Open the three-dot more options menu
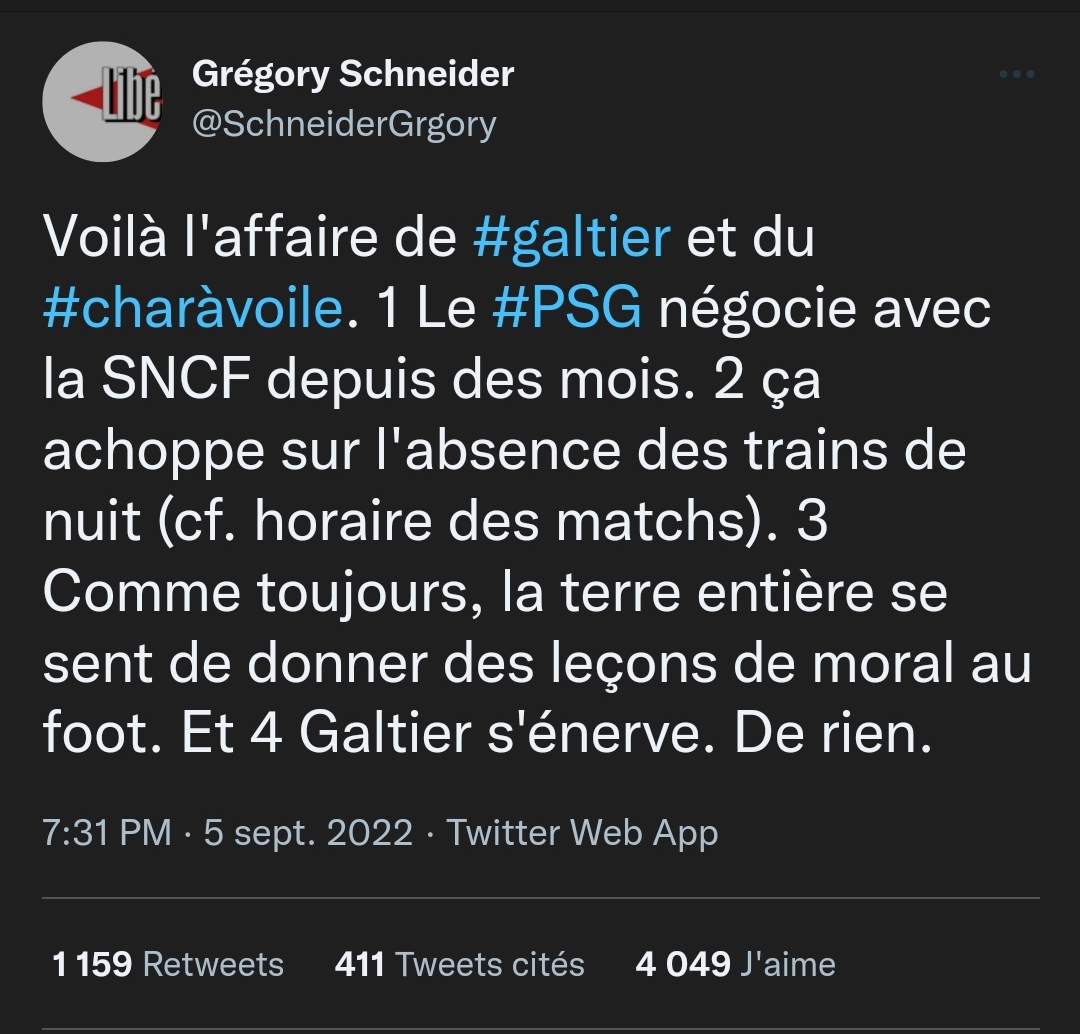The height and width of the screenshot is (1034, 1080). 1016,74
